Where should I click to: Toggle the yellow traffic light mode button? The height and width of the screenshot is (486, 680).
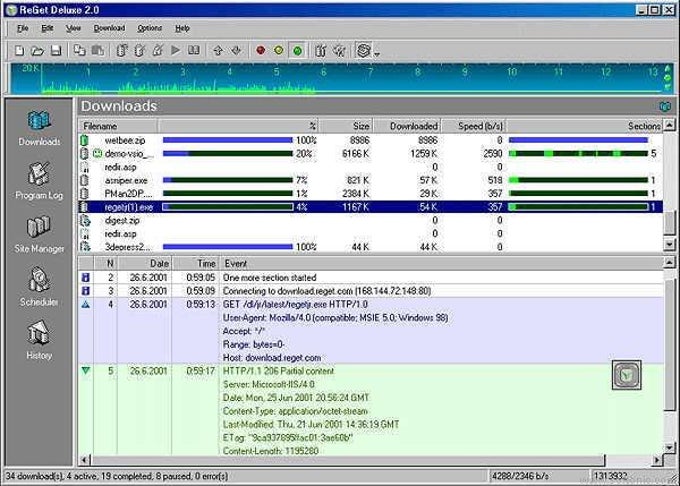click(x=279, y=49)
